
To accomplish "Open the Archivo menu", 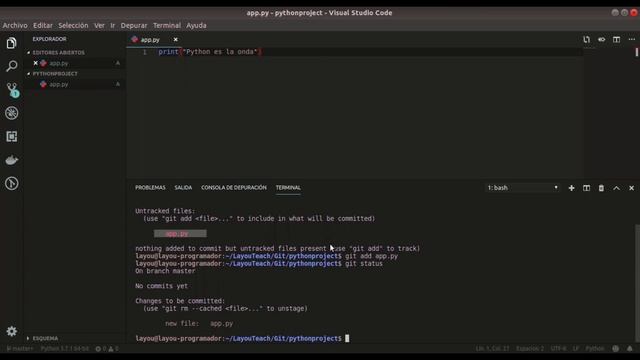I will [15, 25].
